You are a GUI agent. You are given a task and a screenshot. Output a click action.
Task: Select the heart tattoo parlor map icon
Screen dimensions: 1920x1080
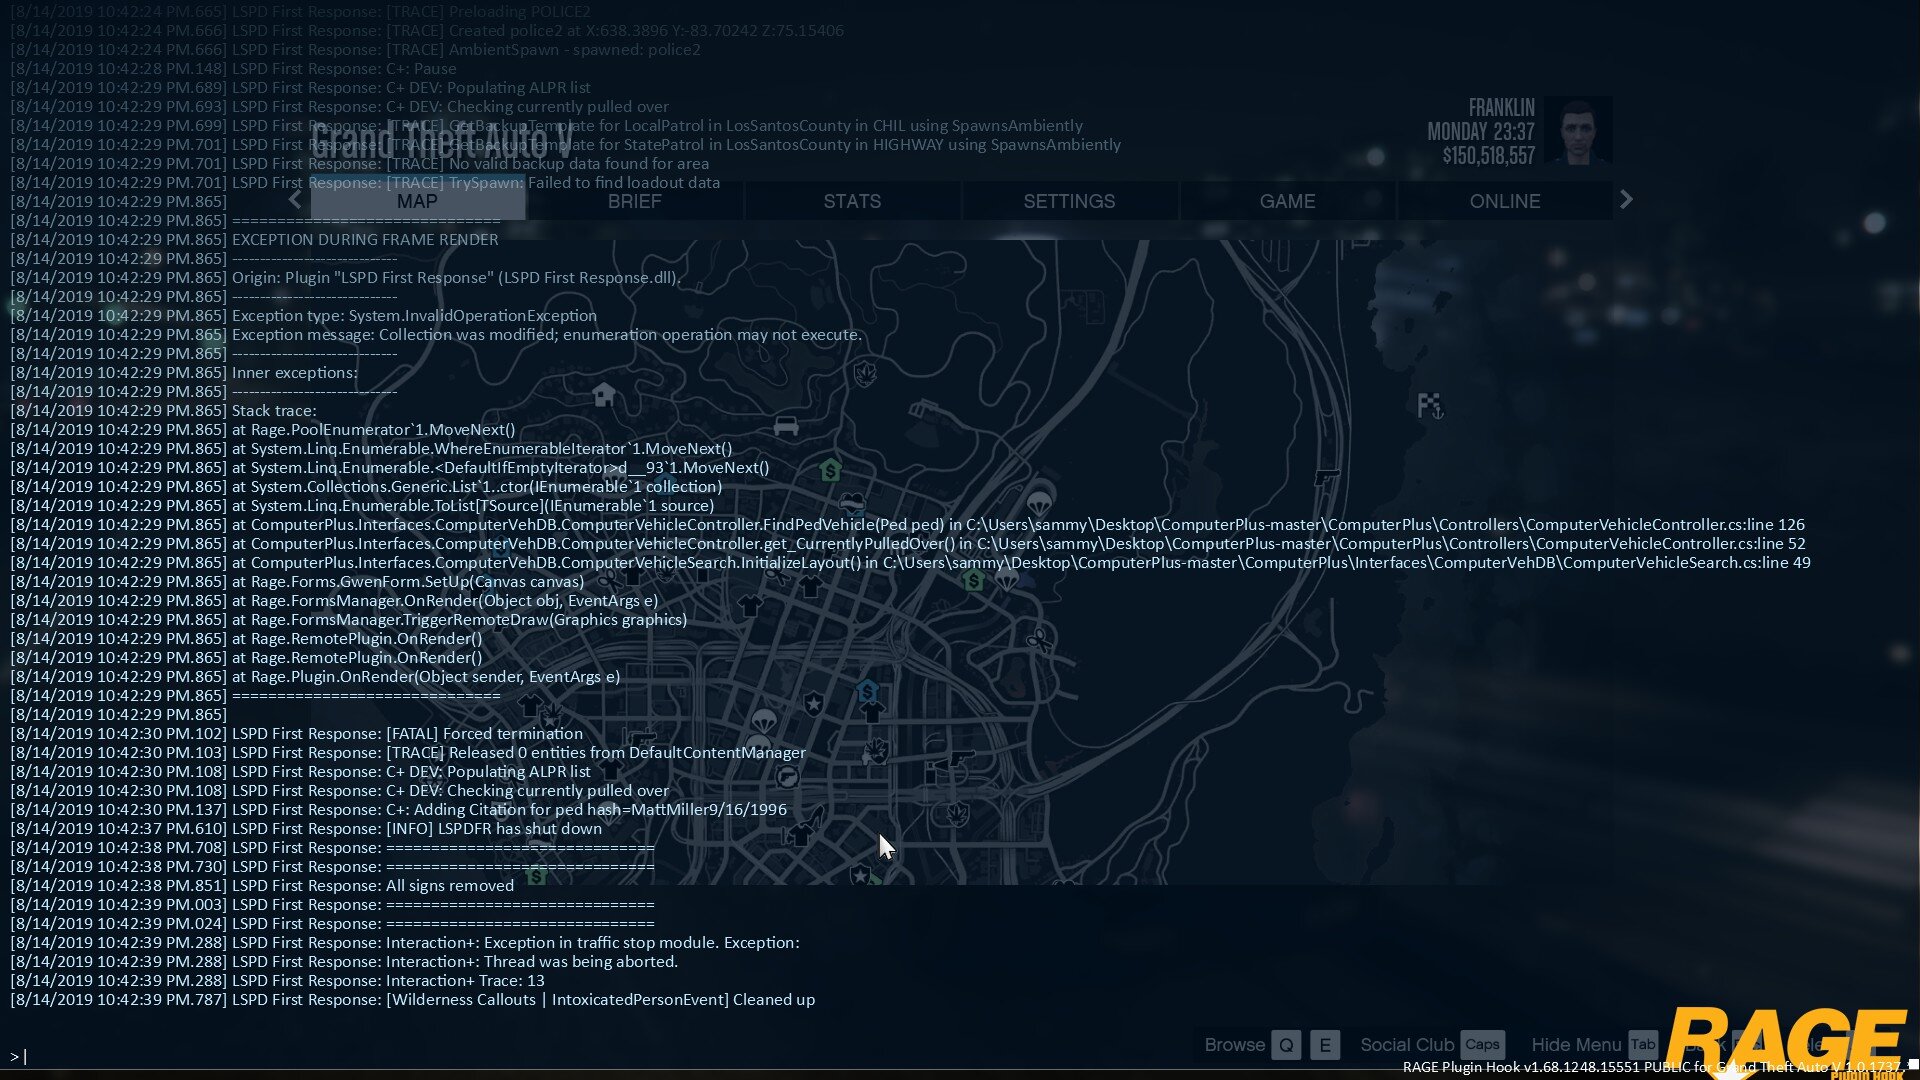852,503
